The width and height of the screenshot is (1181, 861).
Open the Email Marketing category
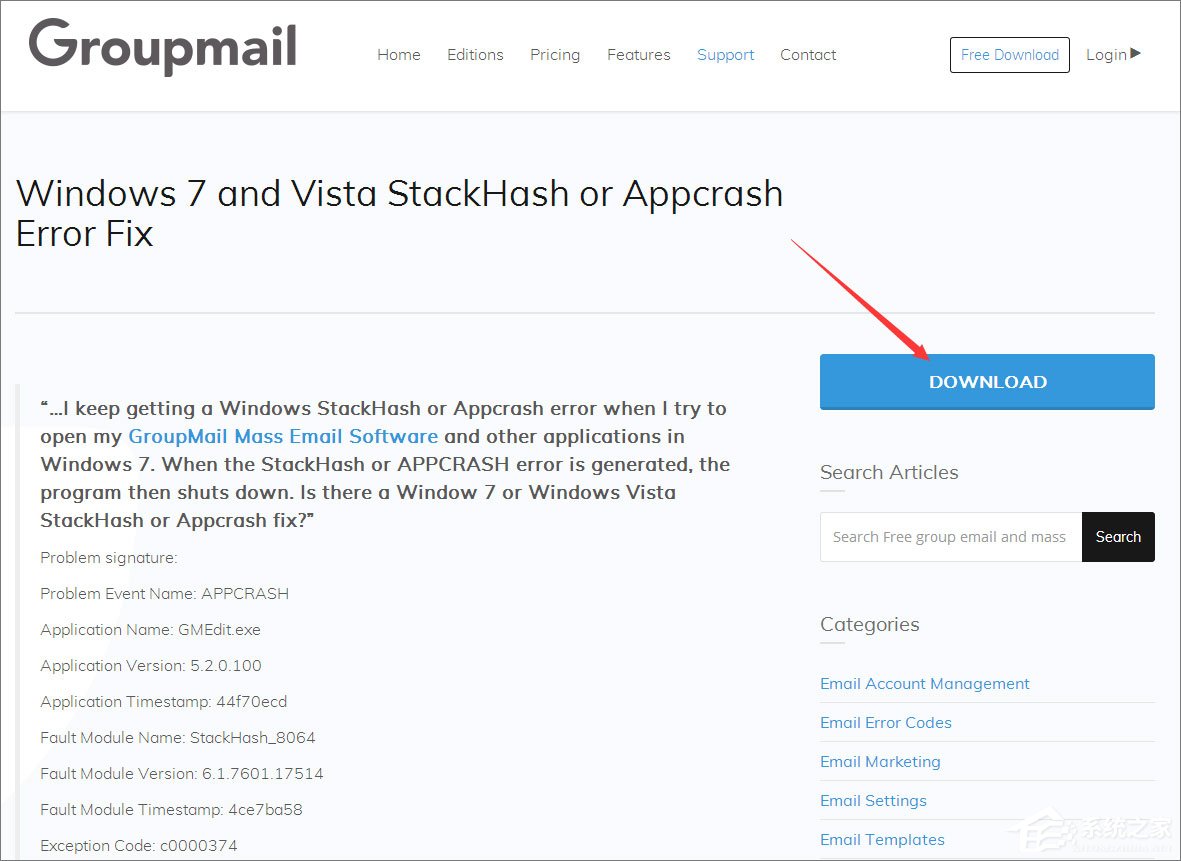[x=880, y=762]
